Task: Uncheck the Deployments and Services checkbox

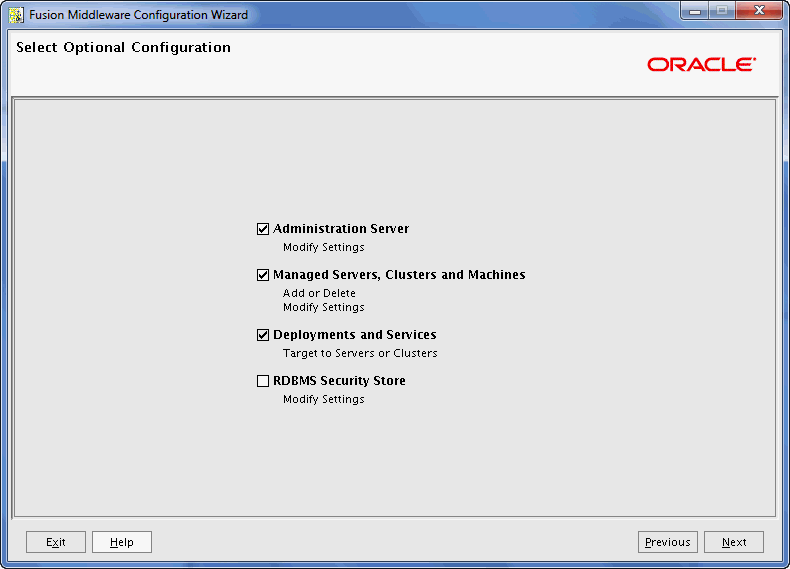Action: 263,335
